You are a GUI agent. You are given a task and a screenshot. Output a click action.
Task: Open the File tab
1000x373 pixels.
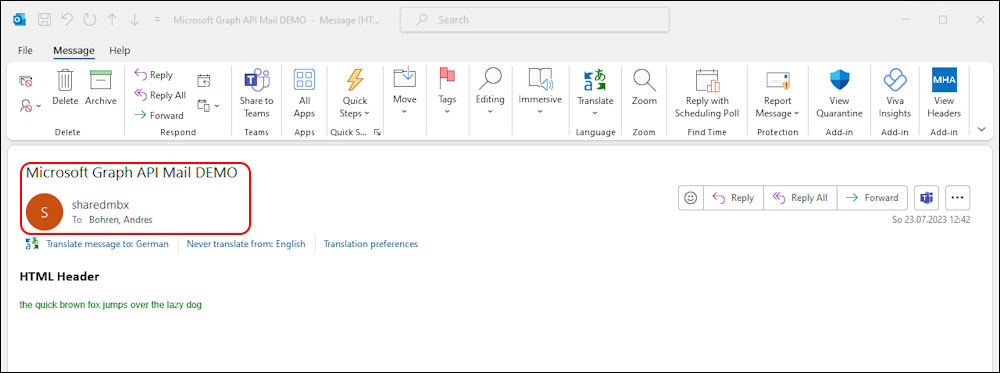pyautogui.click(x=26, y=50)
